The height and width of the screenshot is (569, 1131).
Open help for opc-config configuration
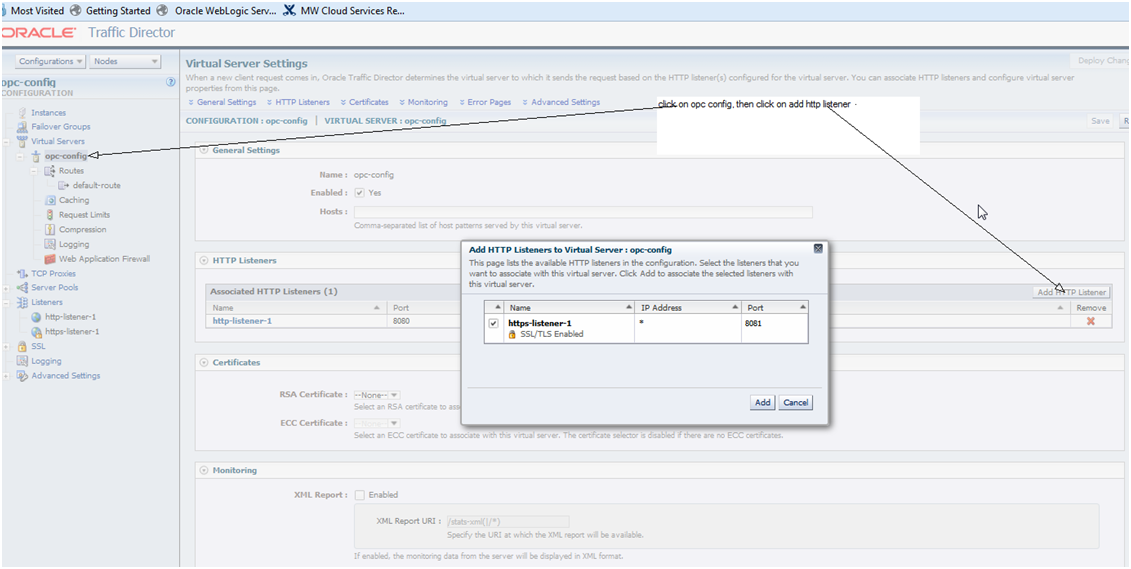tap(171, 82)
